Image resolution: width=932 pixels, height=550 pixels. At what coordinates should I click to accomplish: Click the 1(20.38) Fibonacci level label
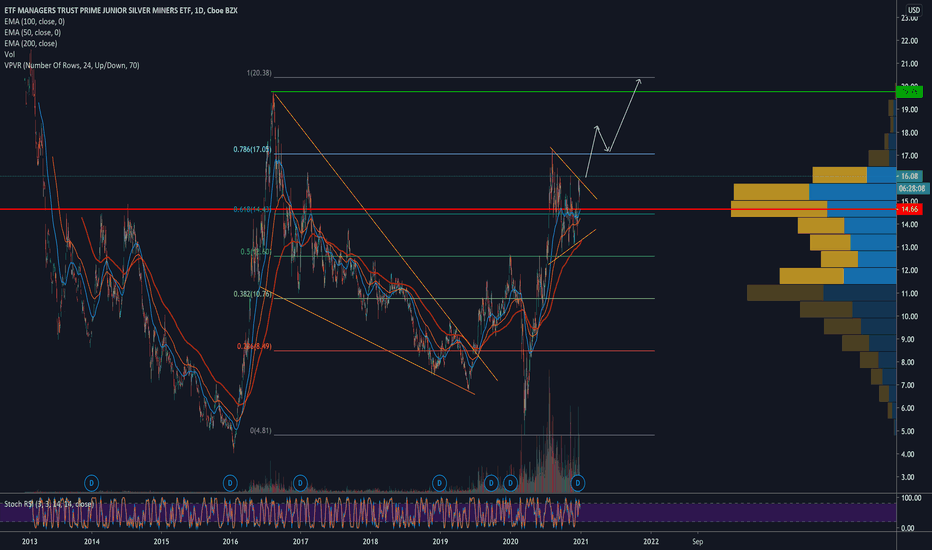click(259, 73)
